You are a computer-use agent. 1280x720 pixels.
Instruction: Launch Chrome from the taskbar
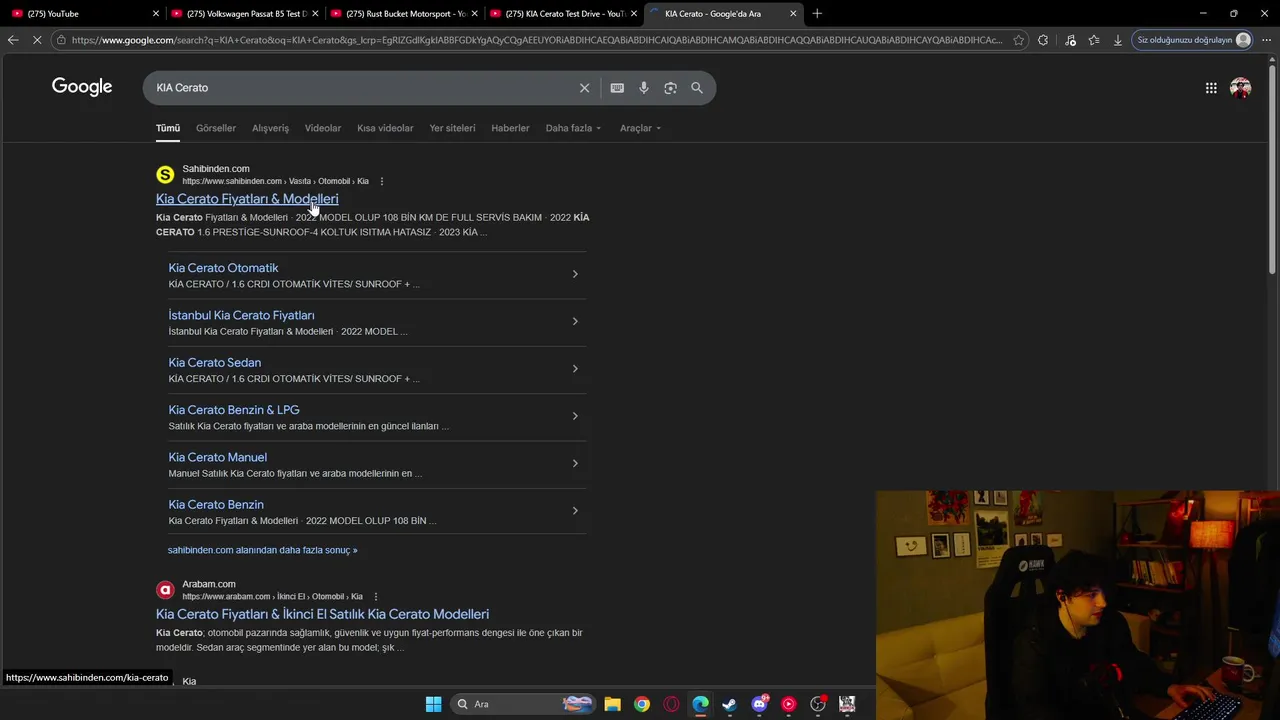tap(642, 704)
